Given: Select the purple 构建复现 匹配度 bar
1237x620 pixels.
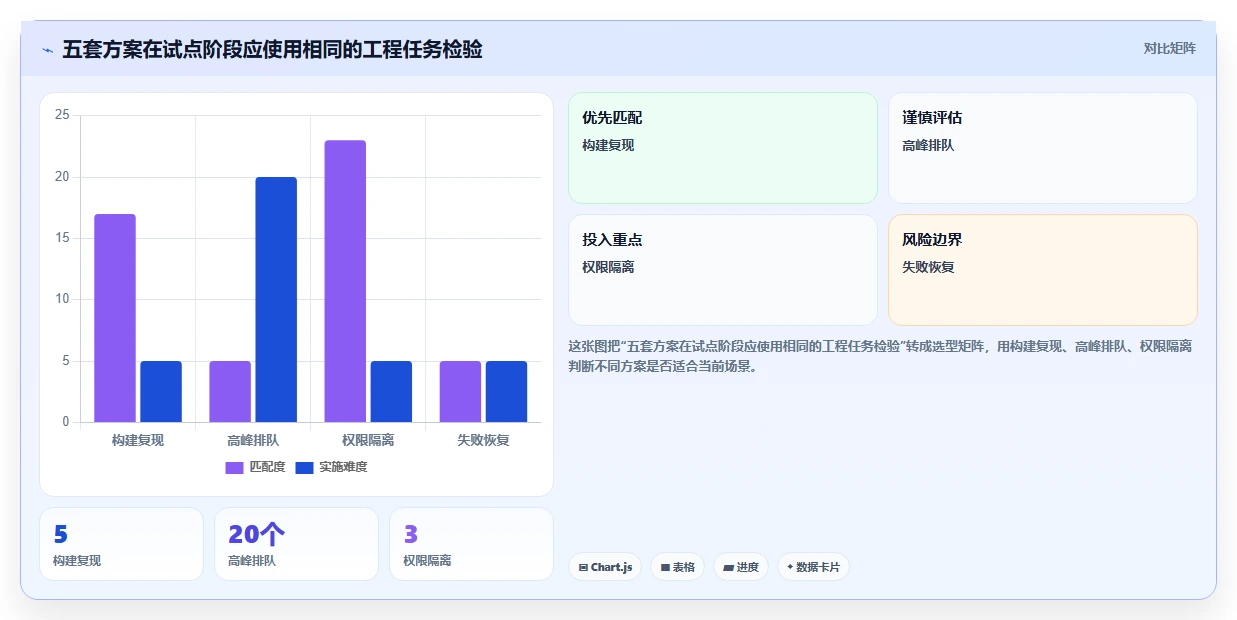Looking at the screenshot, I should click(115, 318).
